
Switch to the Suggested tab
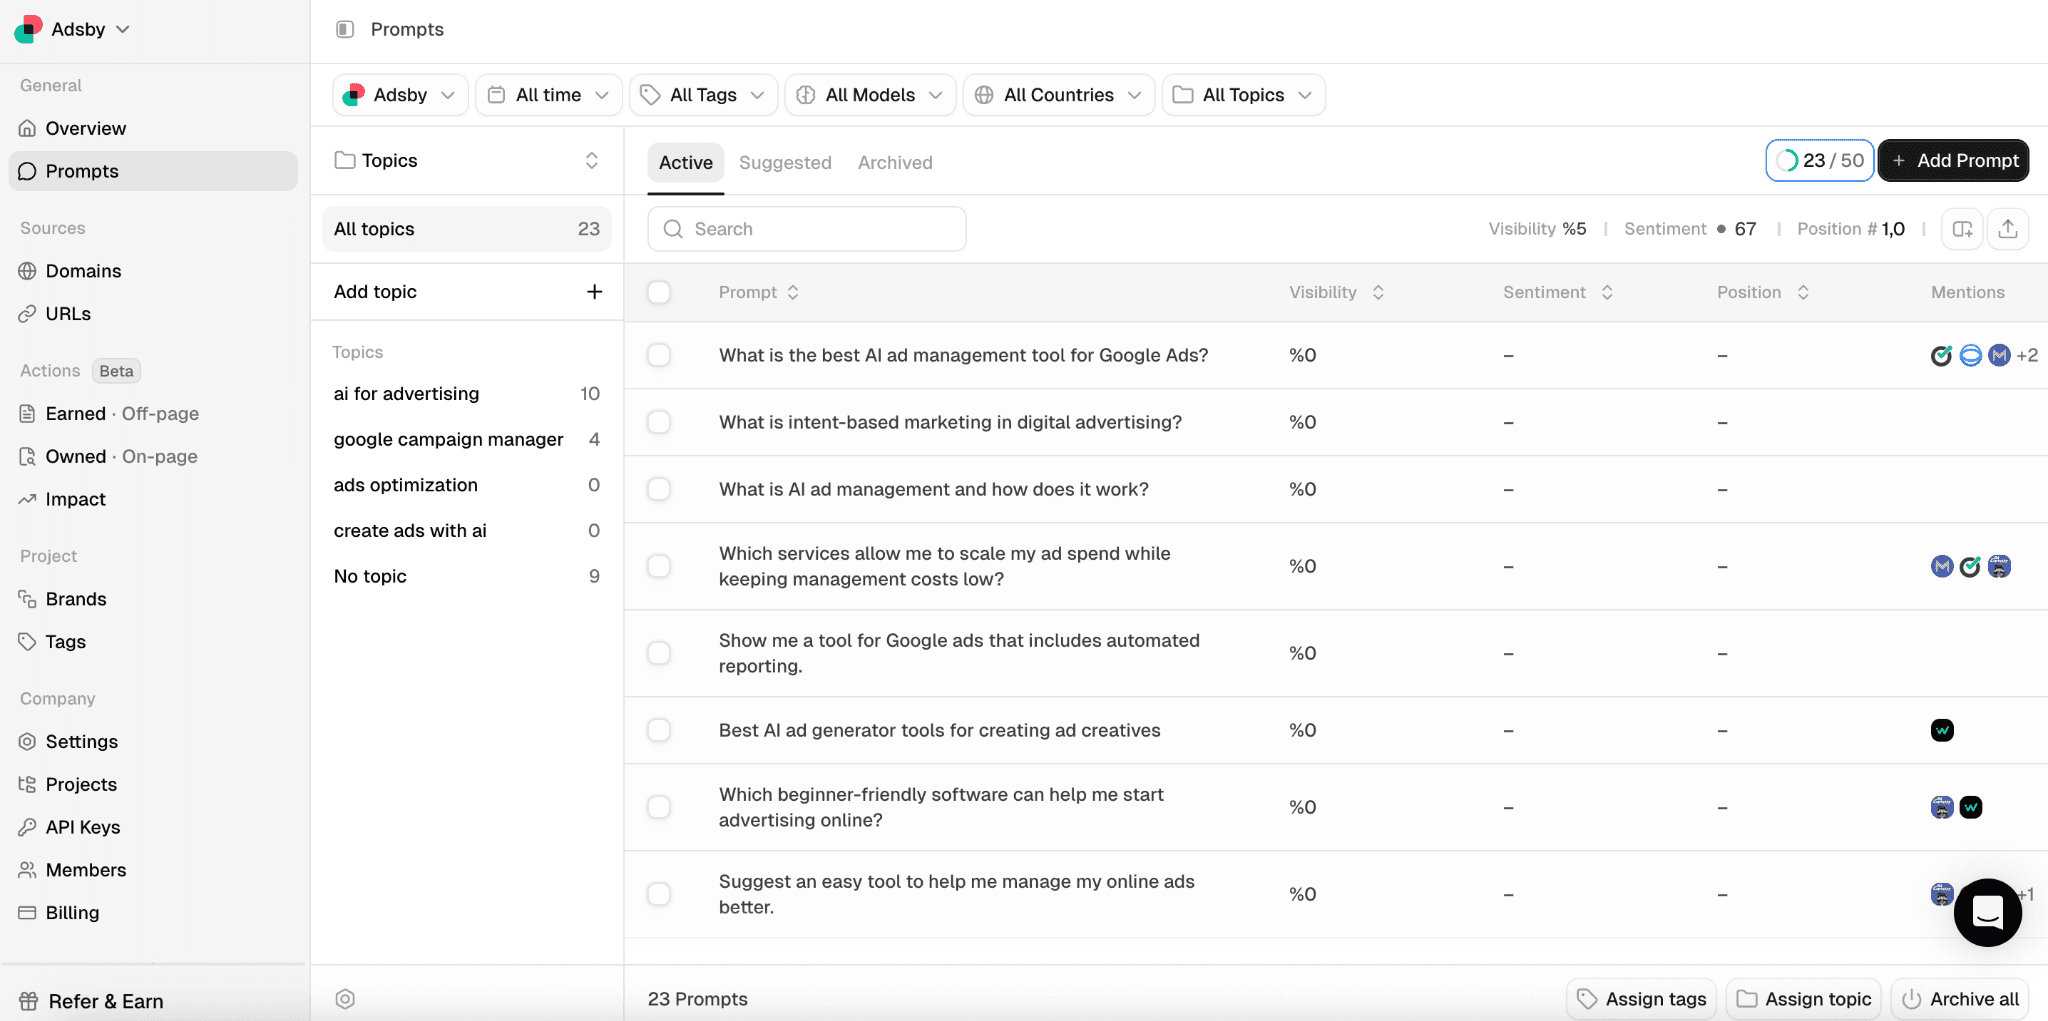[785, 162]
